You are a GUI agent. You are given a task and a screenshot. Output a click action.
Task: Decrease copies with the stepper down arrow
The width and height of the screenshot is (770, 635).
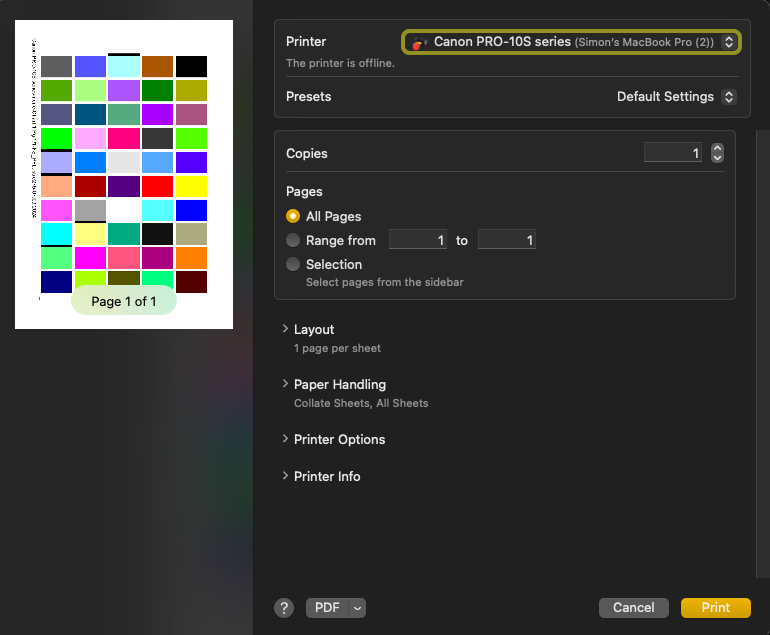click(x=717, y=158)
